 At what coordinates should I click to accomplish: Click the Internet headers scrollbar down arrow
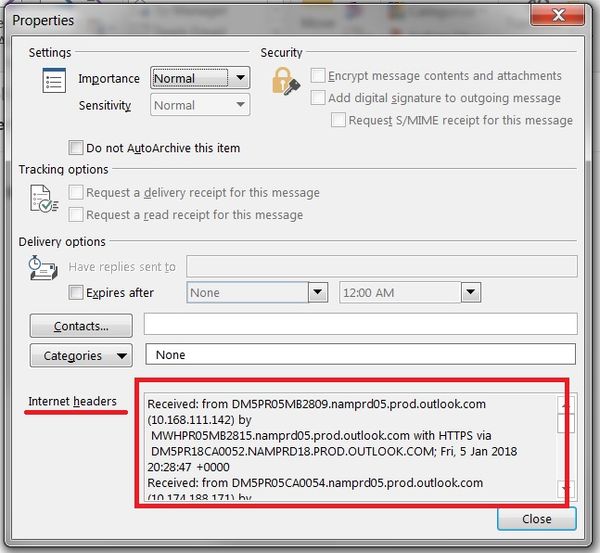[566, 489]
